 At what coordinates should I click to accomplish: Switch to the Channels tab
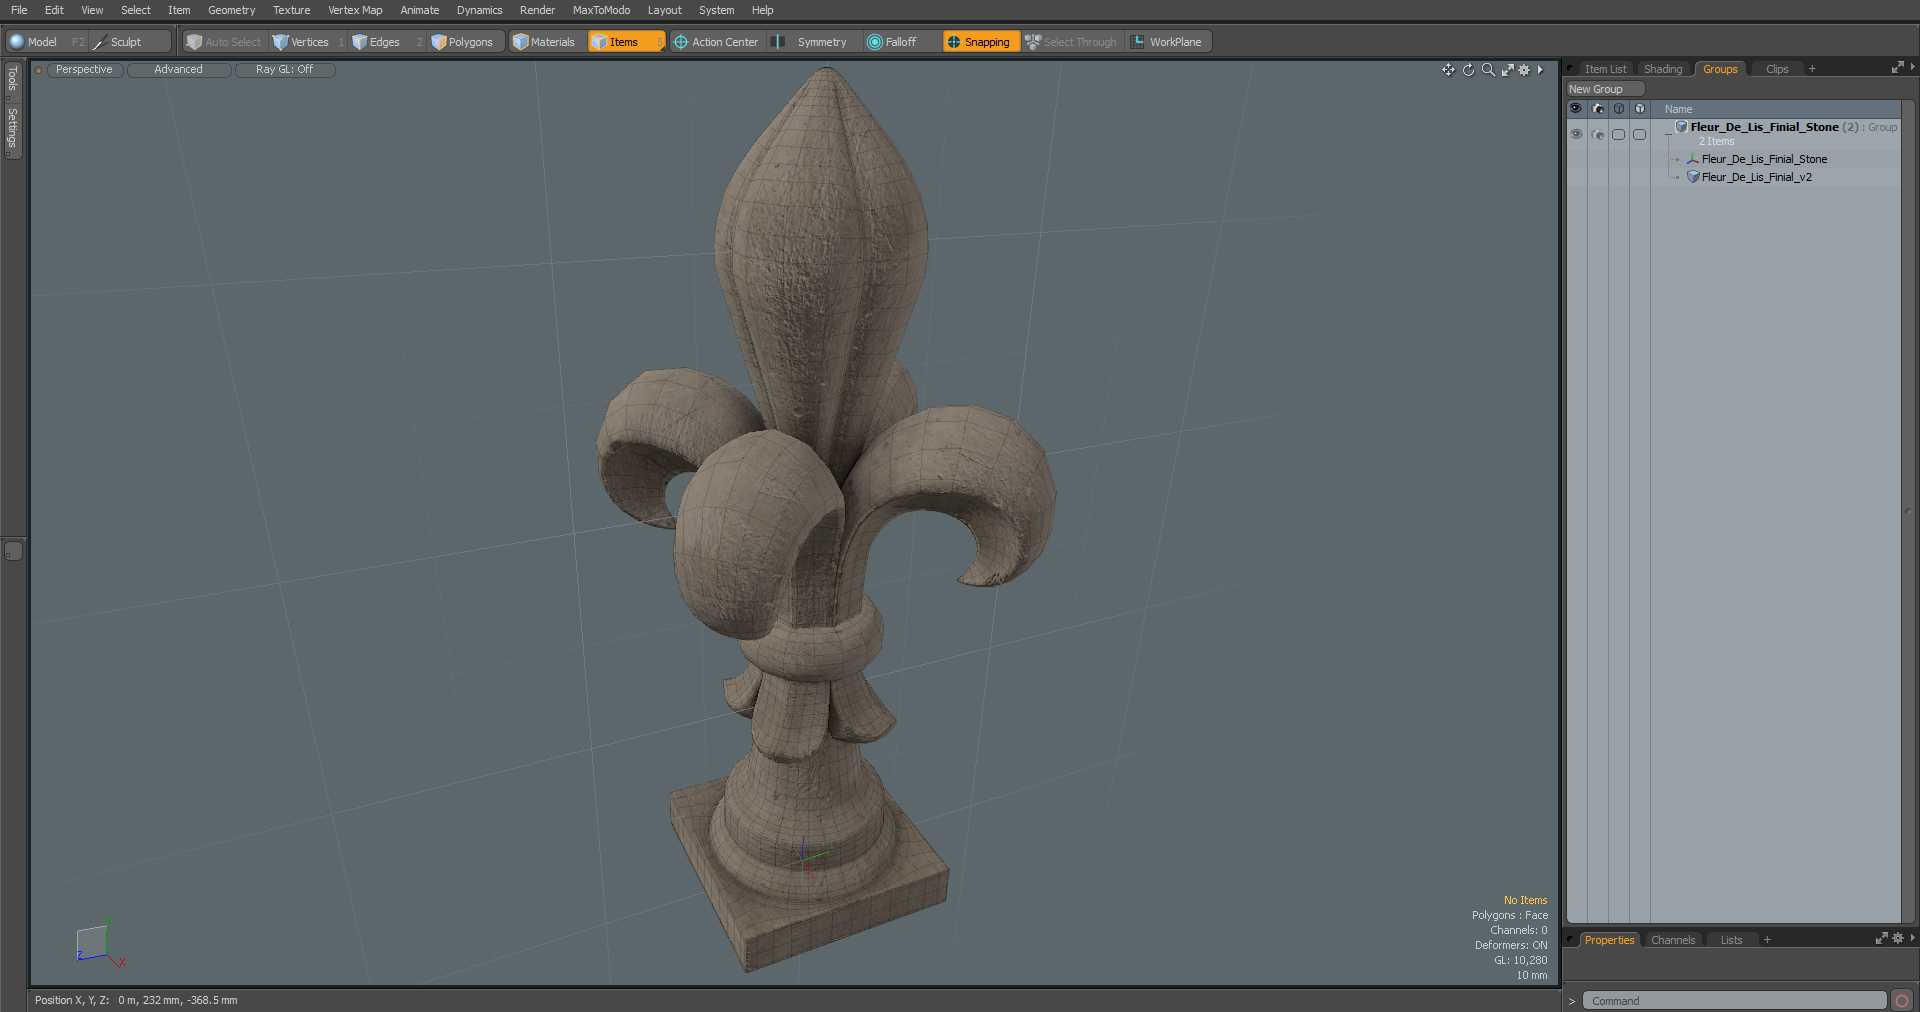pyautogui.click(x=1673, y=940)
